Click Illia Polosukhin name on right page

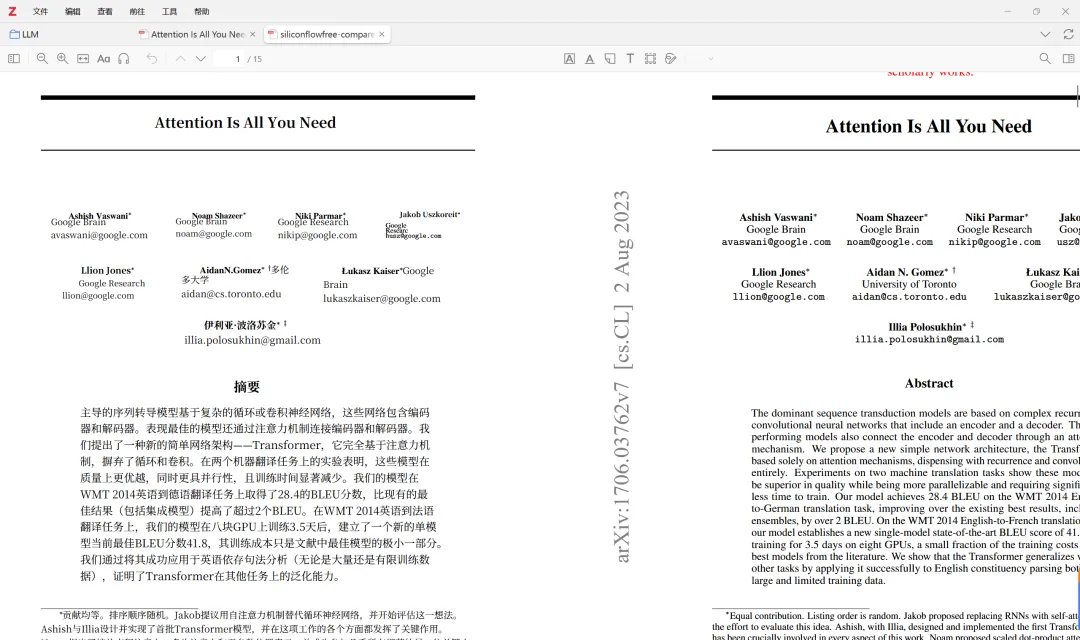[x=927, y=327]
